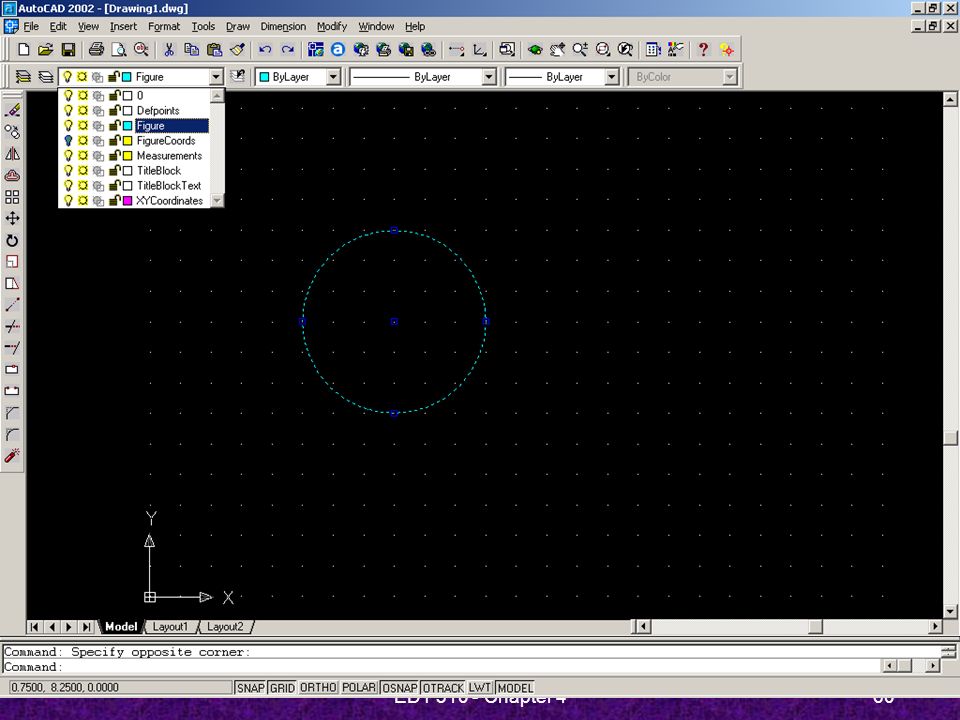Open the Draw menu
The width and height of the screenshot is (960, 720).
[x=238, y=26]
